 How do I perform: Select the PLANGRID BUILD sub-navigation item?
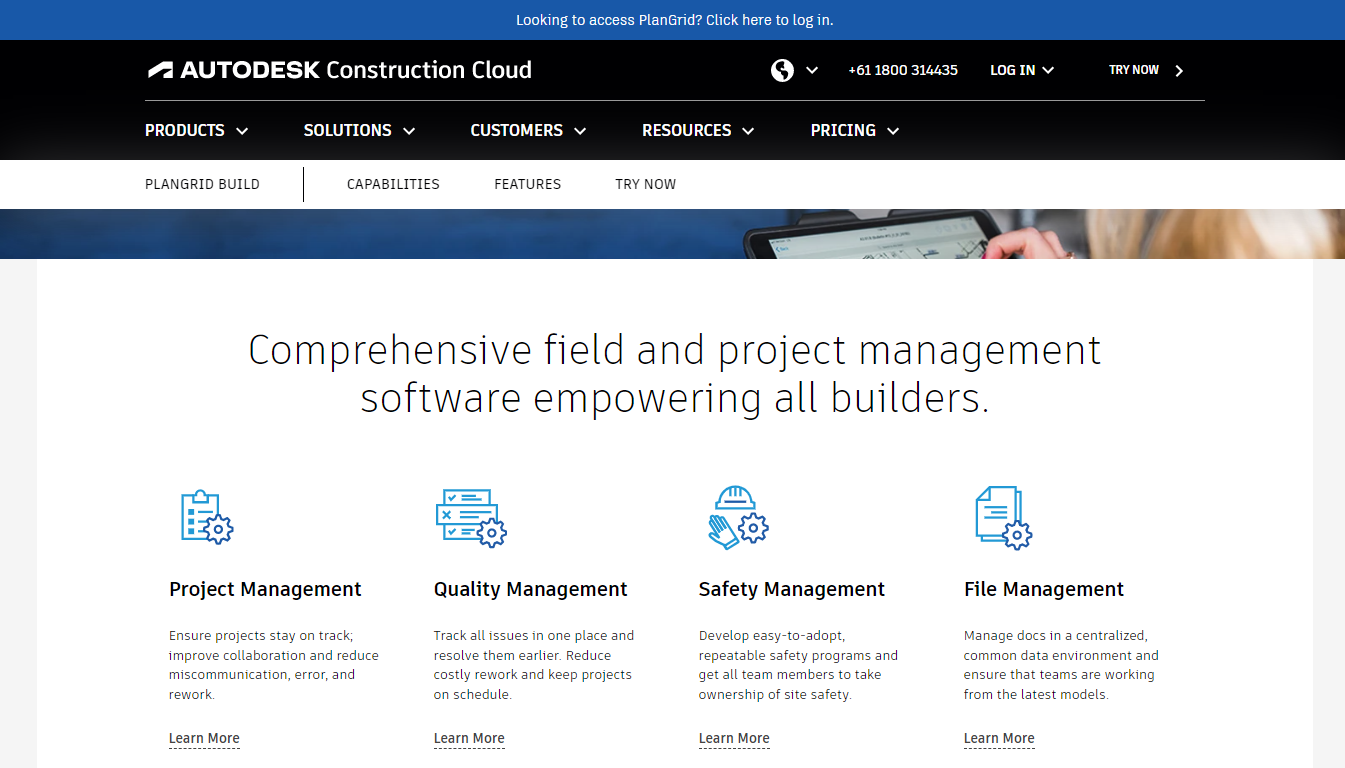pos(202,184)
